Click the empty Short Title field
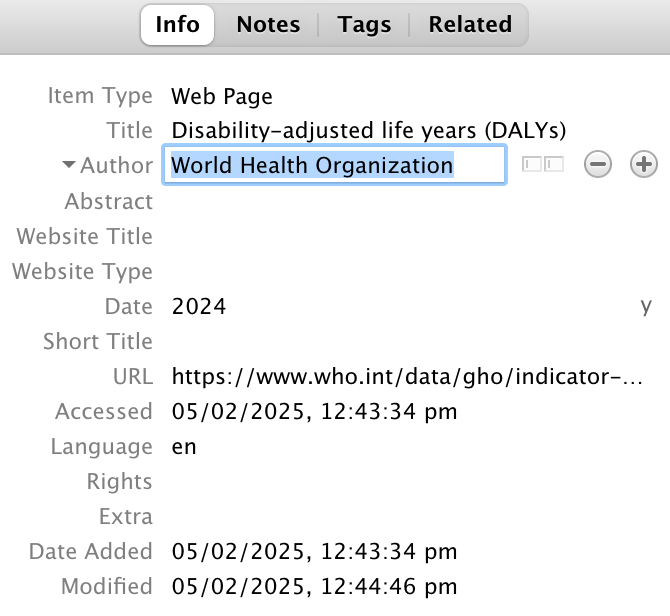Screen dimensions: 670x616 click(x=410, y=341)
